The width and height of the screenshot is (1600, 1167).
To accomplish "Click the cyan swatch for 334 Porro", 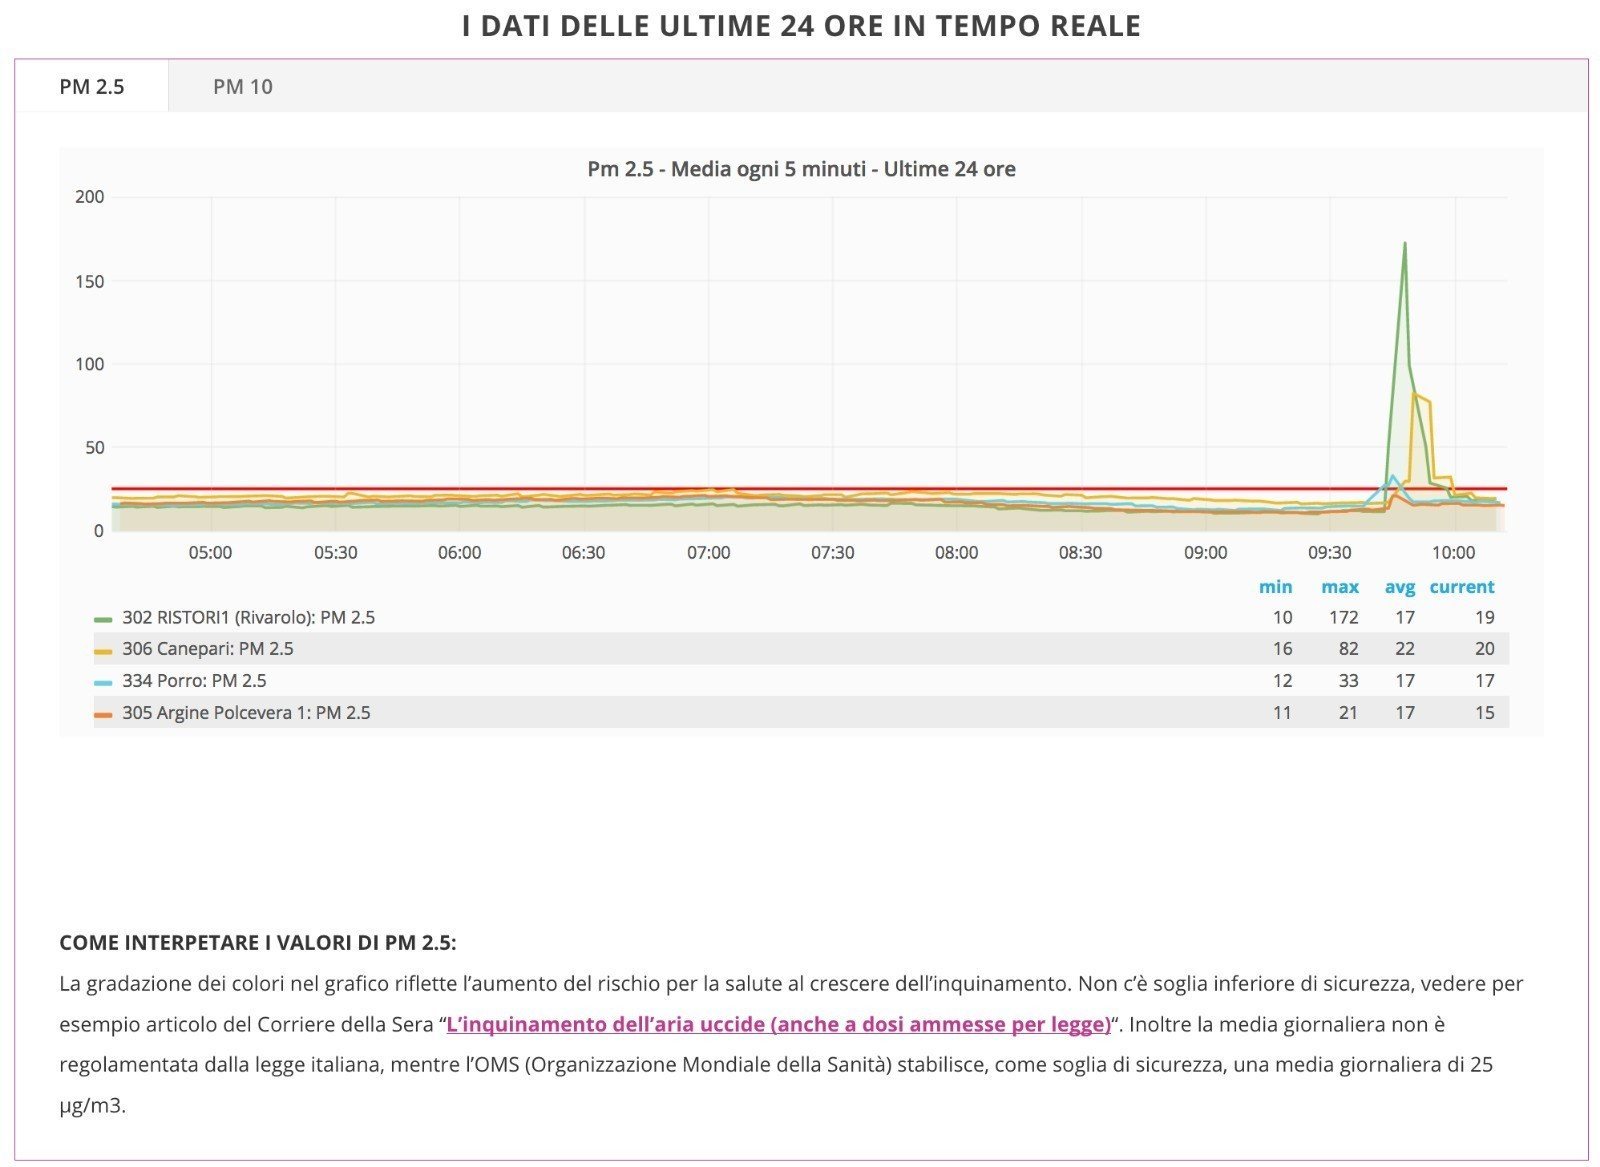I will (x=103, y=683).
